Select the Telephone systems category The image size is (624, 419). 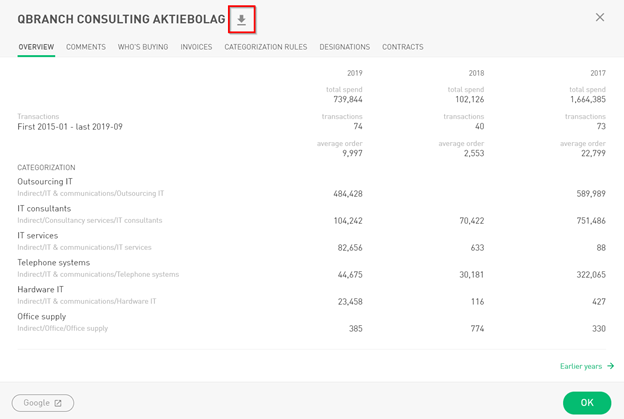point(53,263)
